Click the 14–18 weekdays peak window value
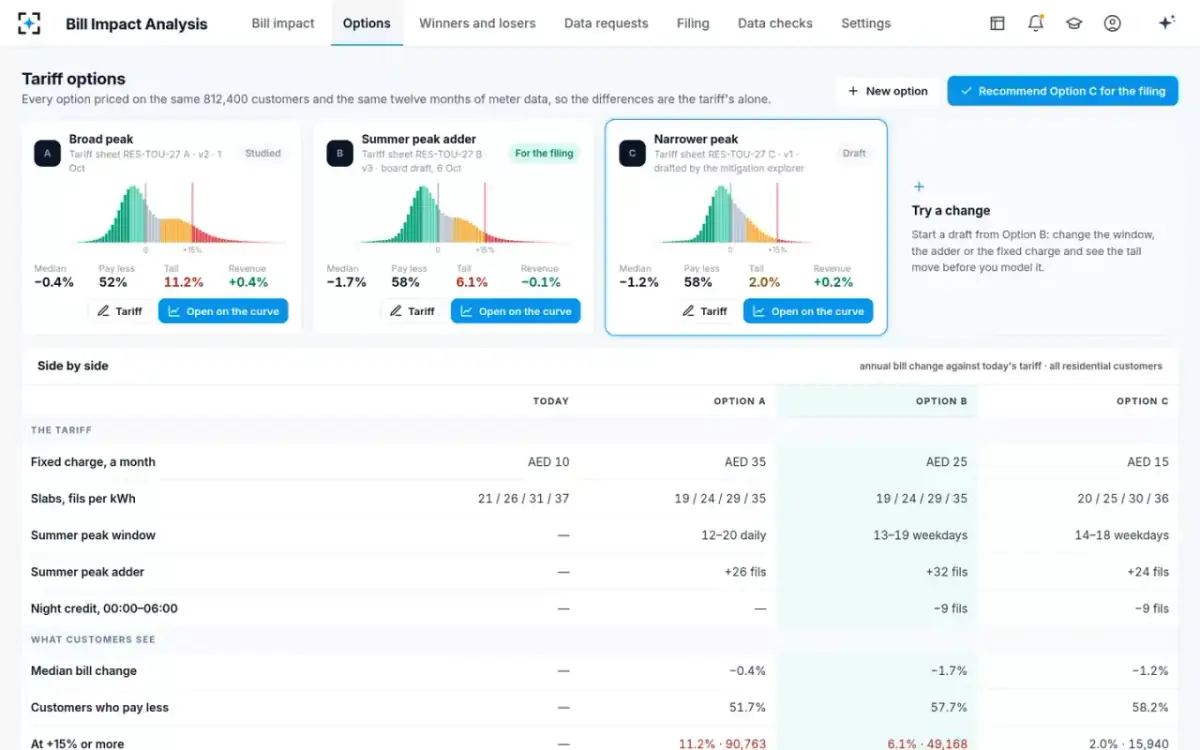 click(x=1121, y=535)
